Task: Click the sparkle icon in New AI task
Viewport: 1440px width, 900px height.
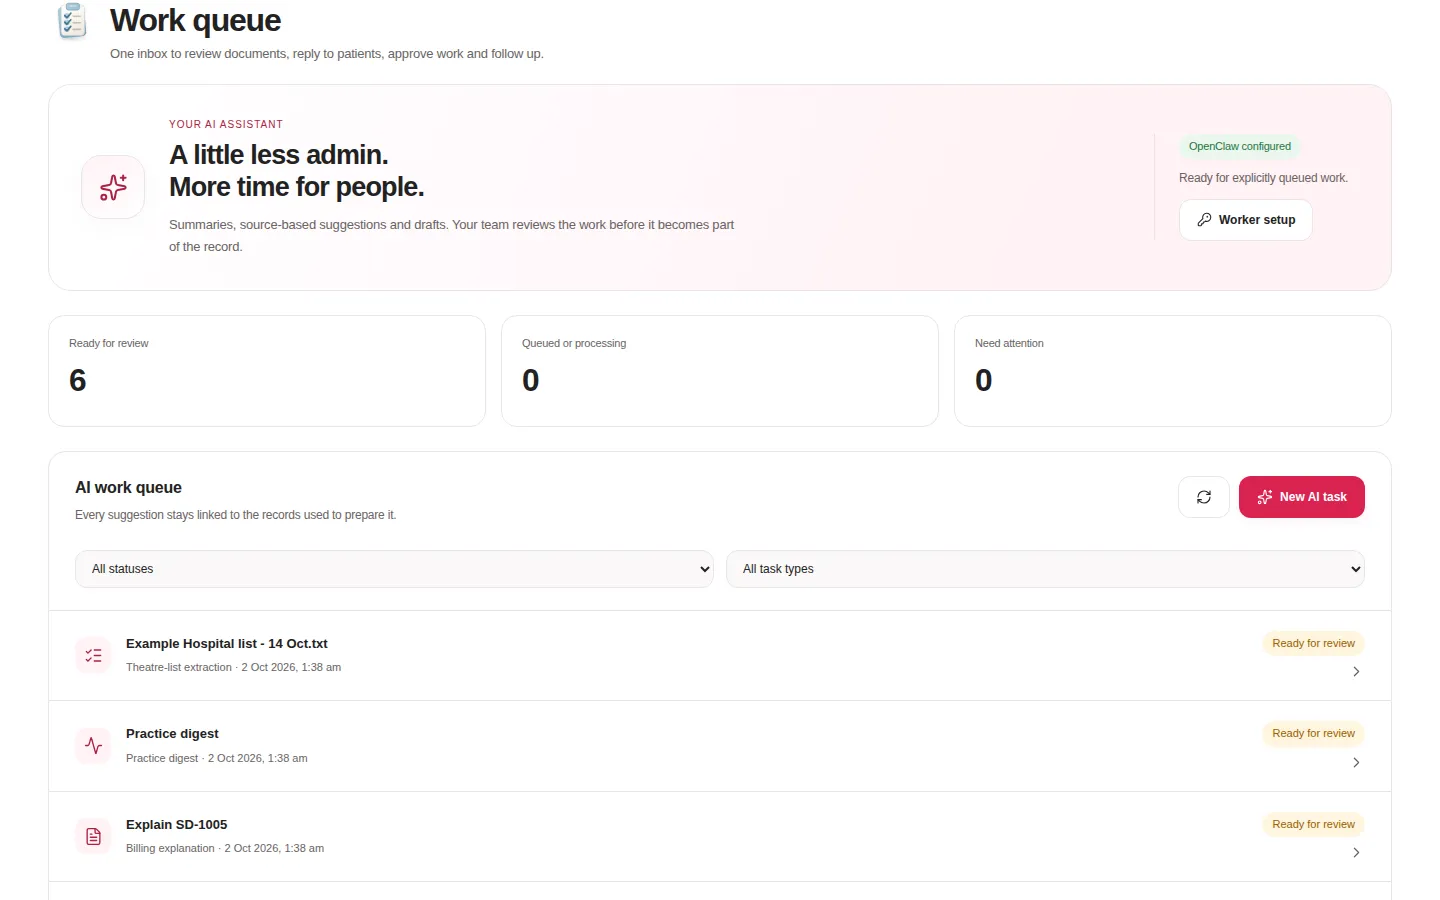Action: click(1265, 497)
